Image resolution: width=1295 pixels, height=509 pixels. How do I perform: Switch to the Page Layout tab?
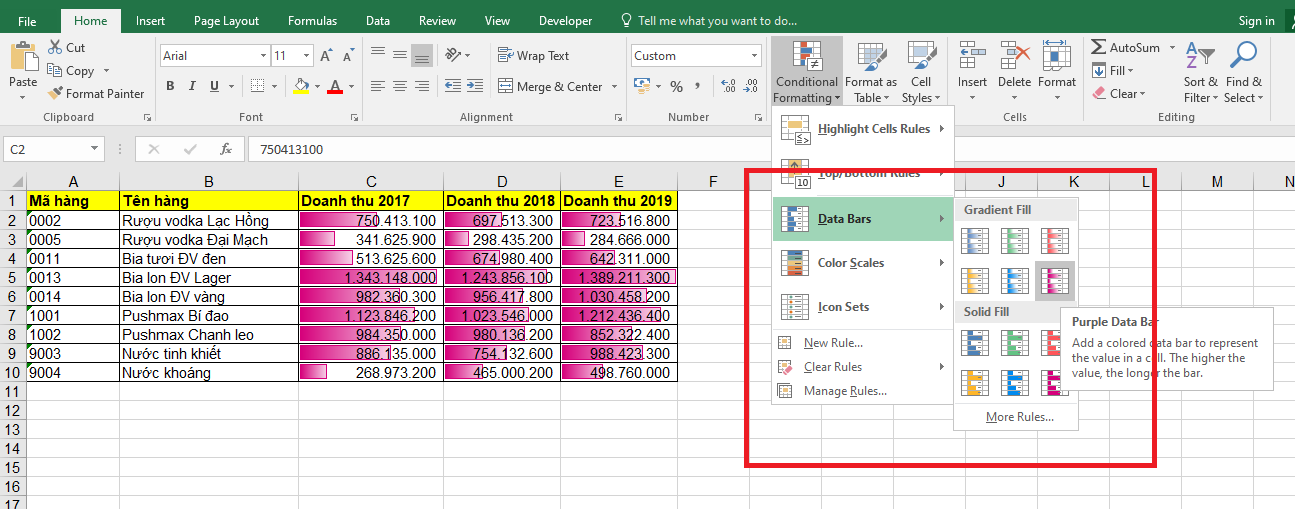pos(226,21)
